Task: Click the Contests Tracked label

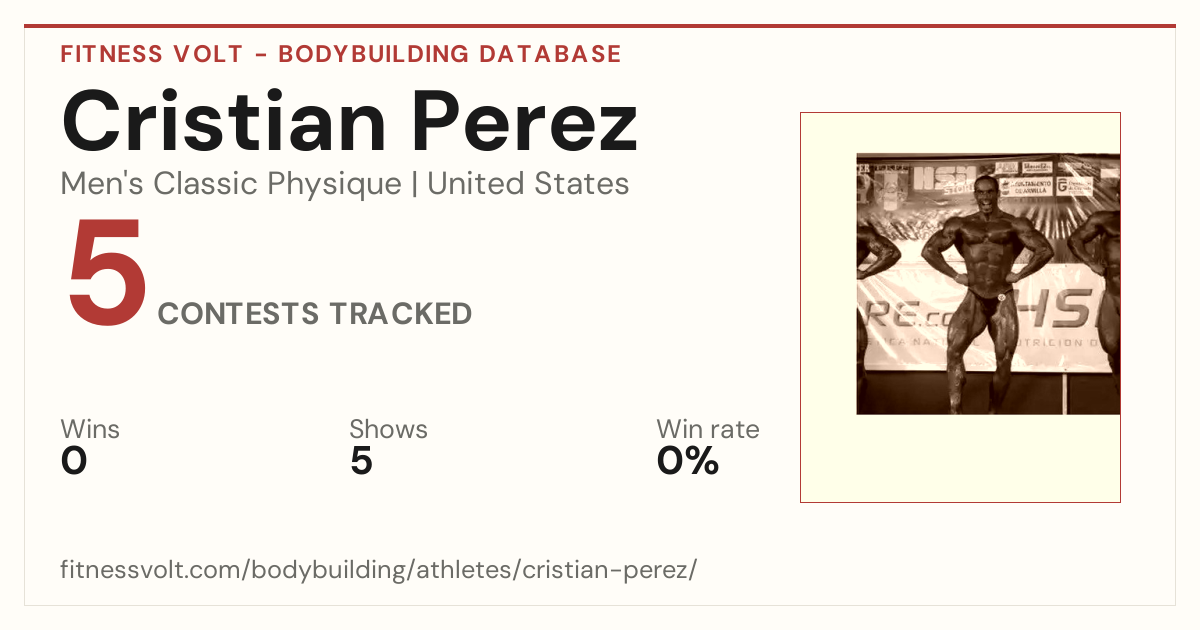Action: click(x=315, y=314)
